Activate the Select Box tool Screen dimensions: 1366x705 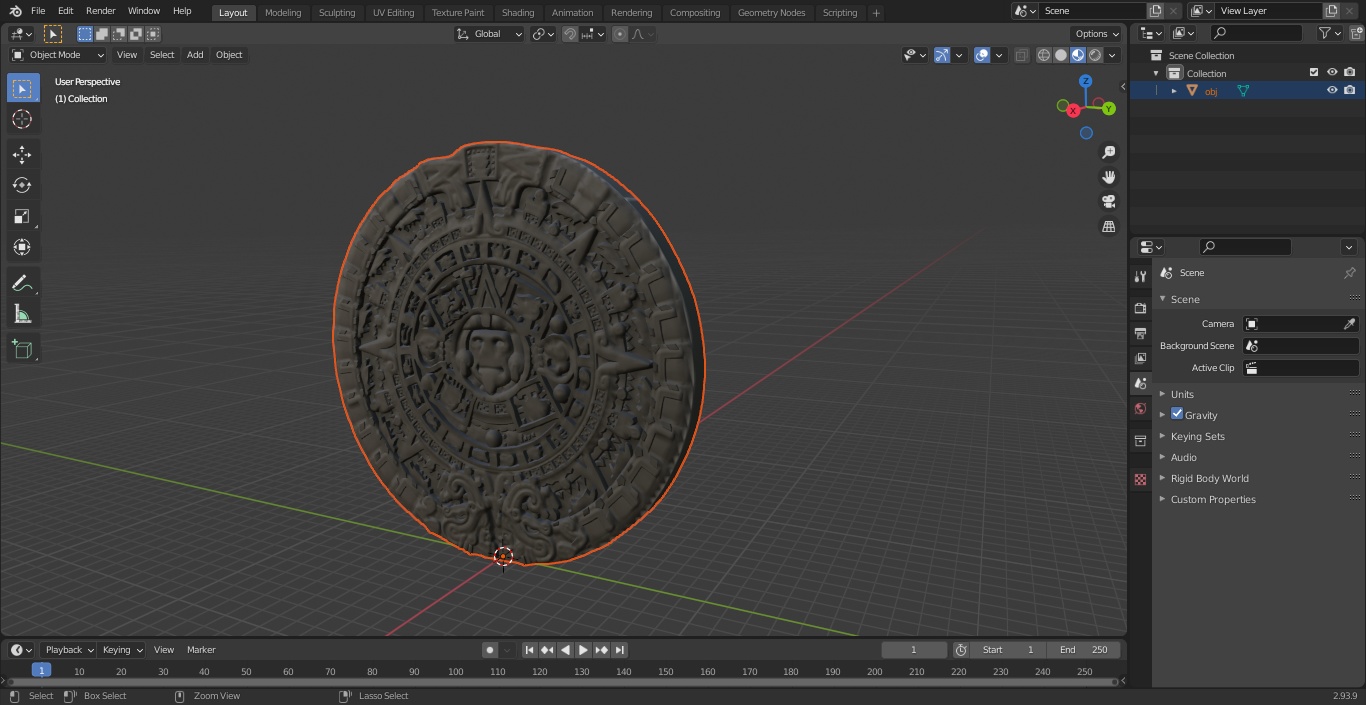[22, 88]
